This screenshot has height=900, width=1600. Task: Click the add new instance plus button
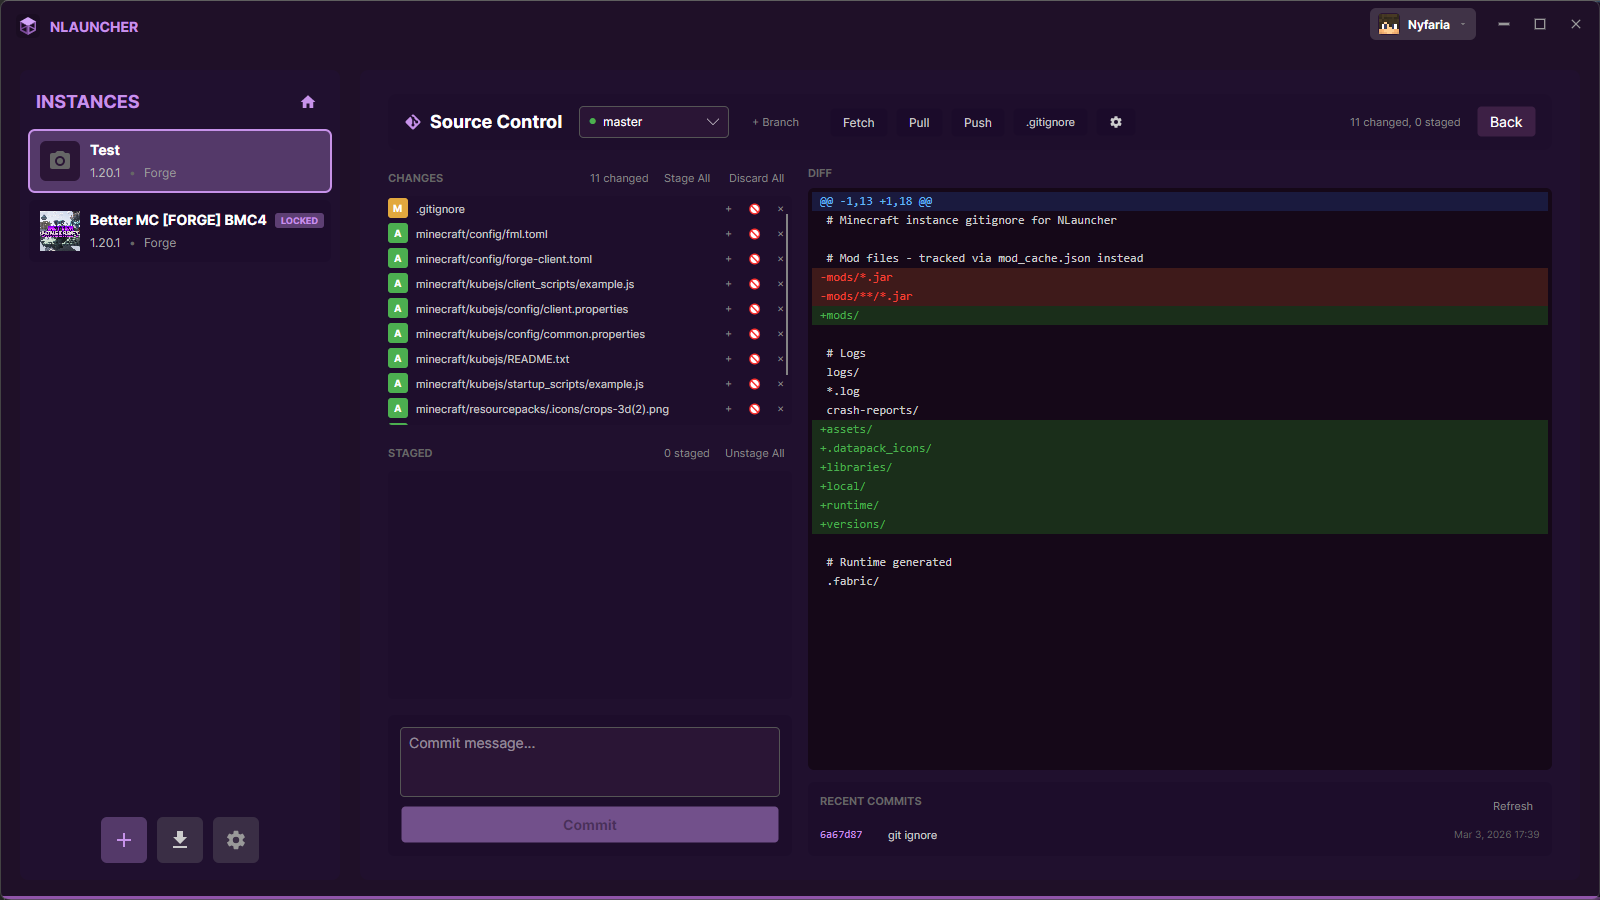[x=124, y=840]
